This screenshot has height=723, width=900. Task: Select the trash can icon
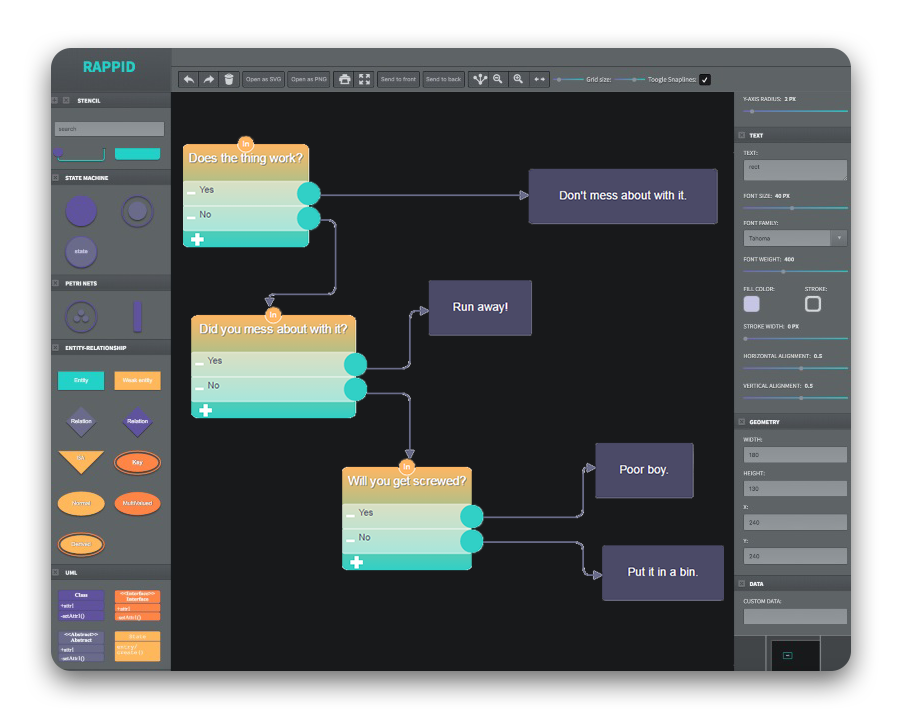point(228,79)
